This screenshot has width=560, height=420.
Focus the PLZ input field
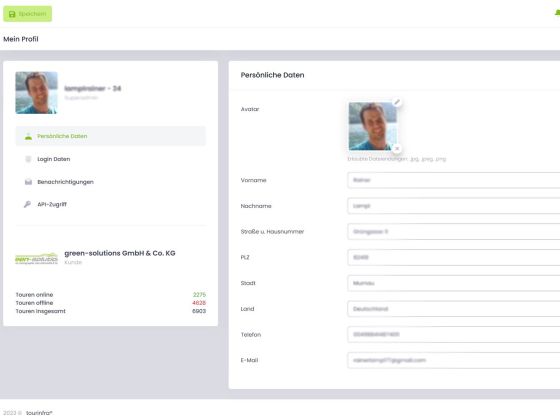[454, 257]
